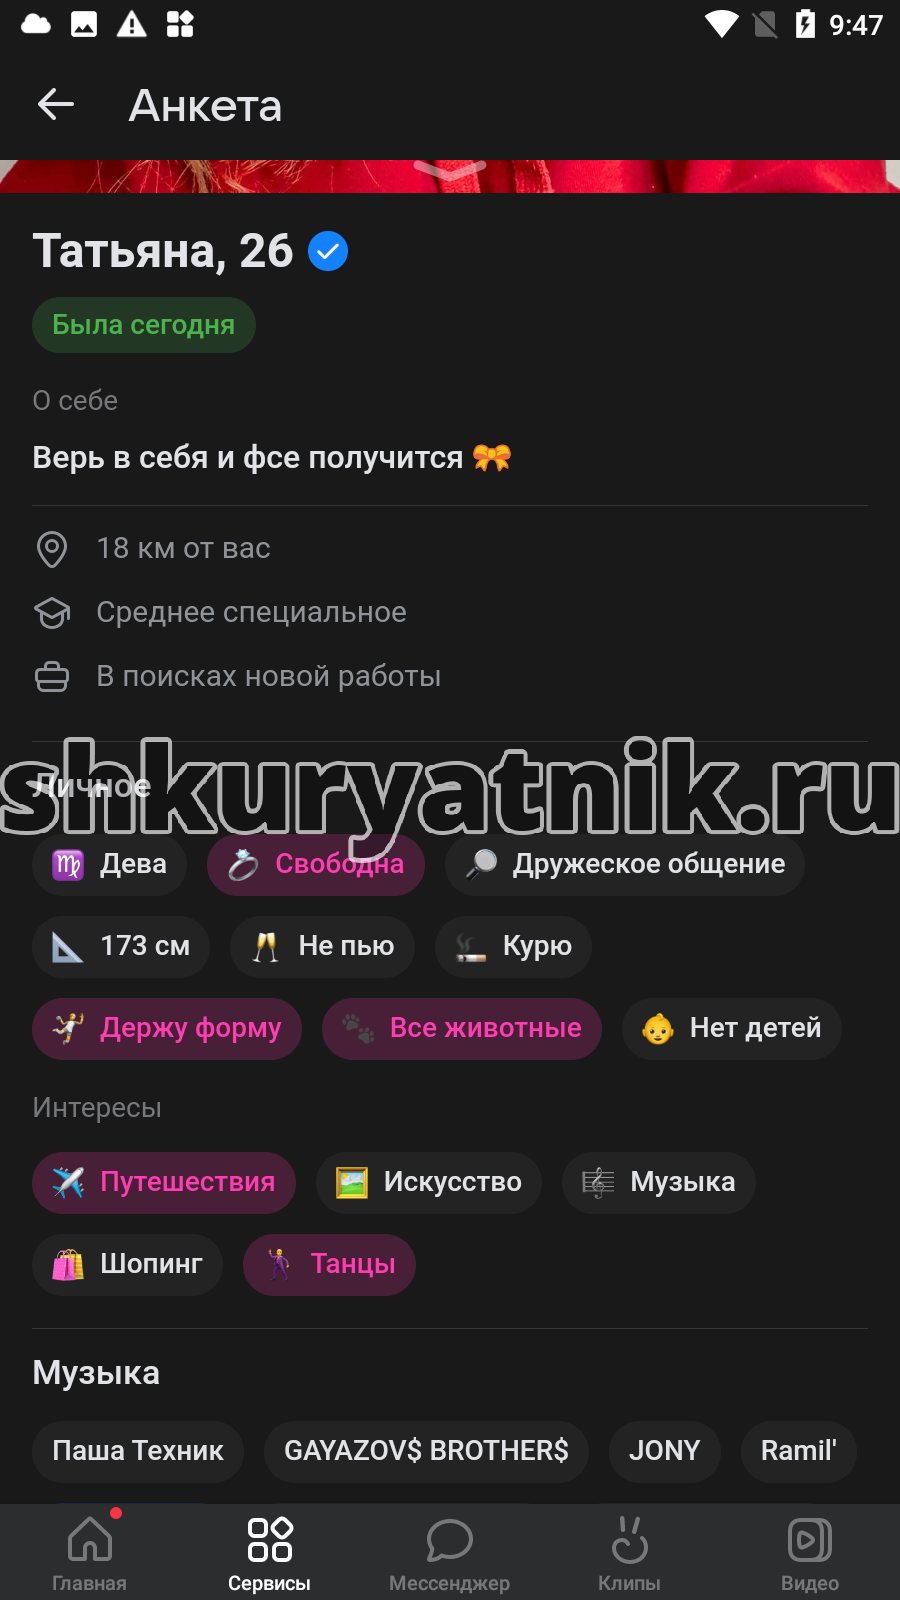
Task: Tap the location pin icon
Action: [x=52, y=549]
